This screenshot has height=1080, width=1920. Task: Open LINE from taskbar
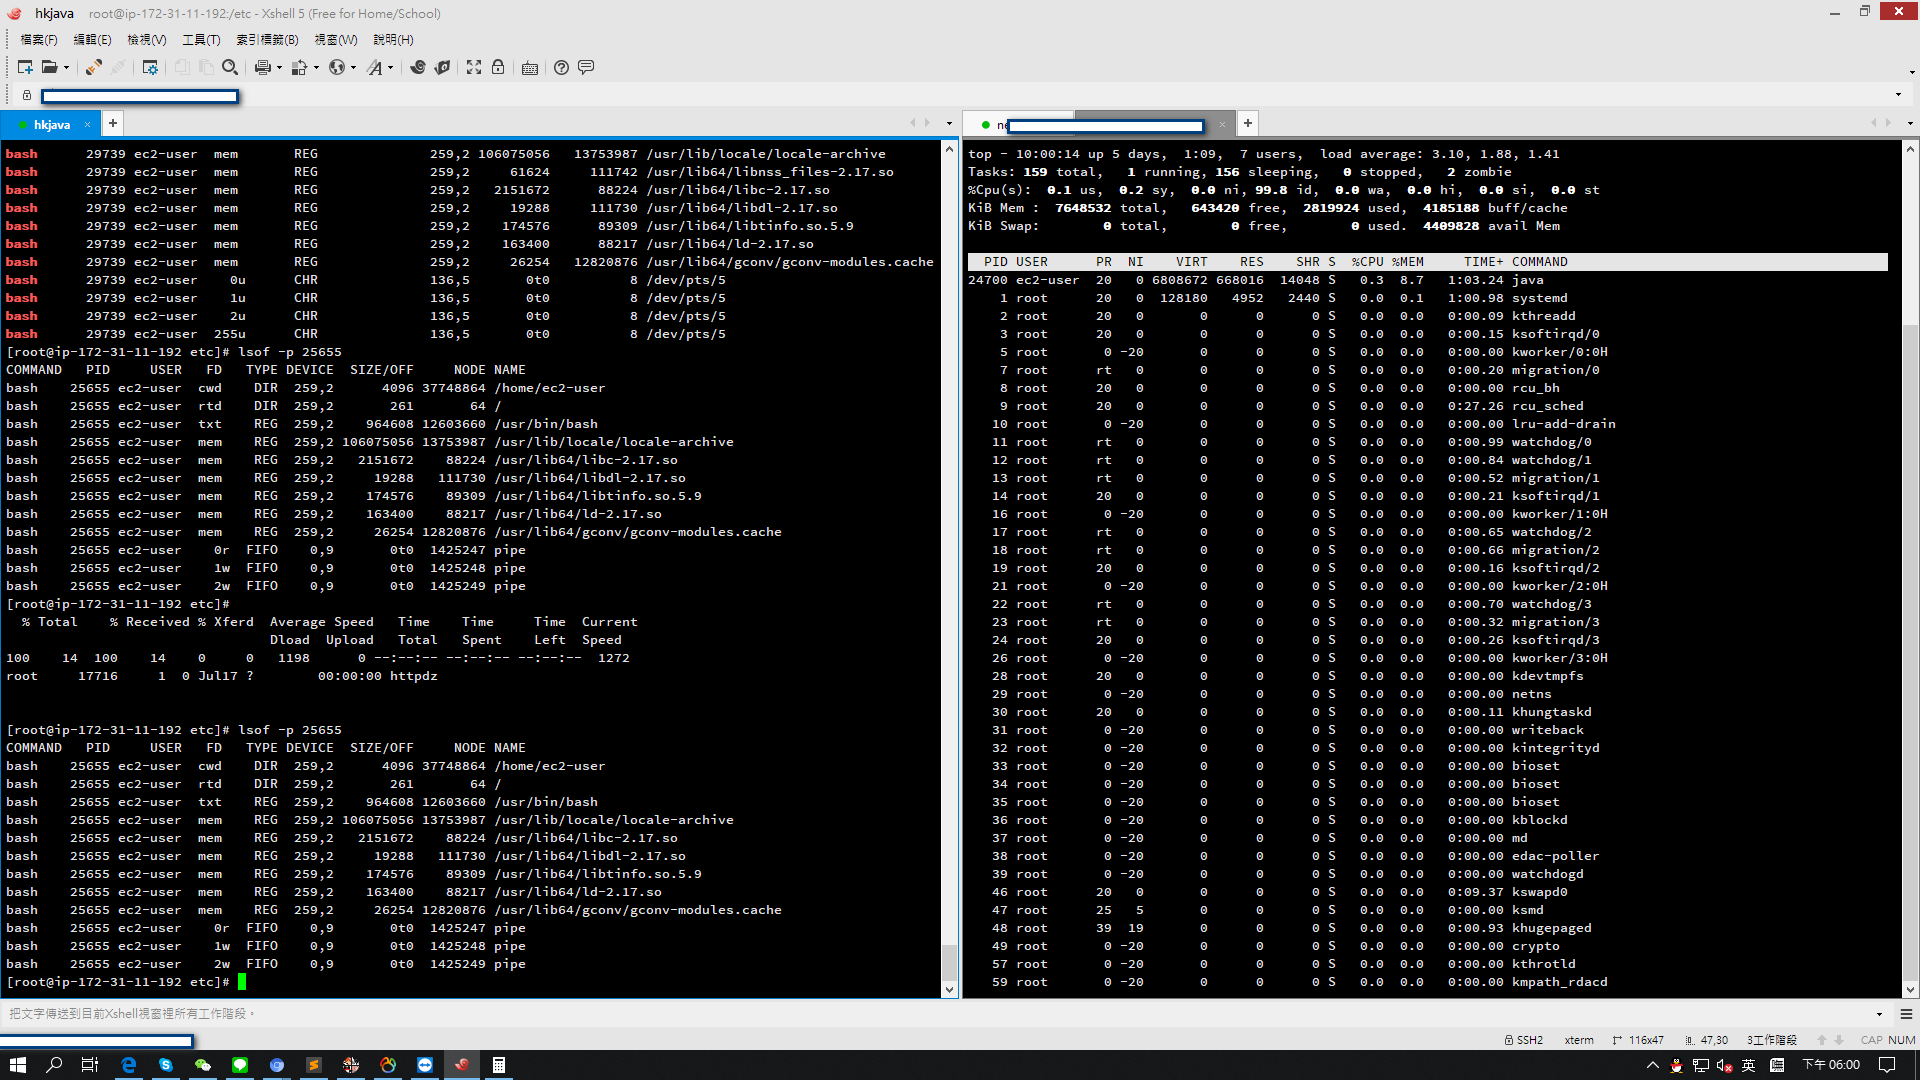pyautogui.click(x=239, y=1065)
